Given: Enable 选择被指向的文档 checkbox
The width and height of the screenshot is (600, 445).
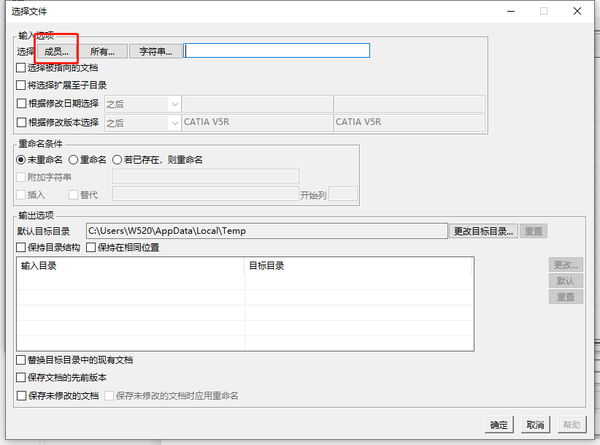Looking at the screenshot, I should [21, 68].
